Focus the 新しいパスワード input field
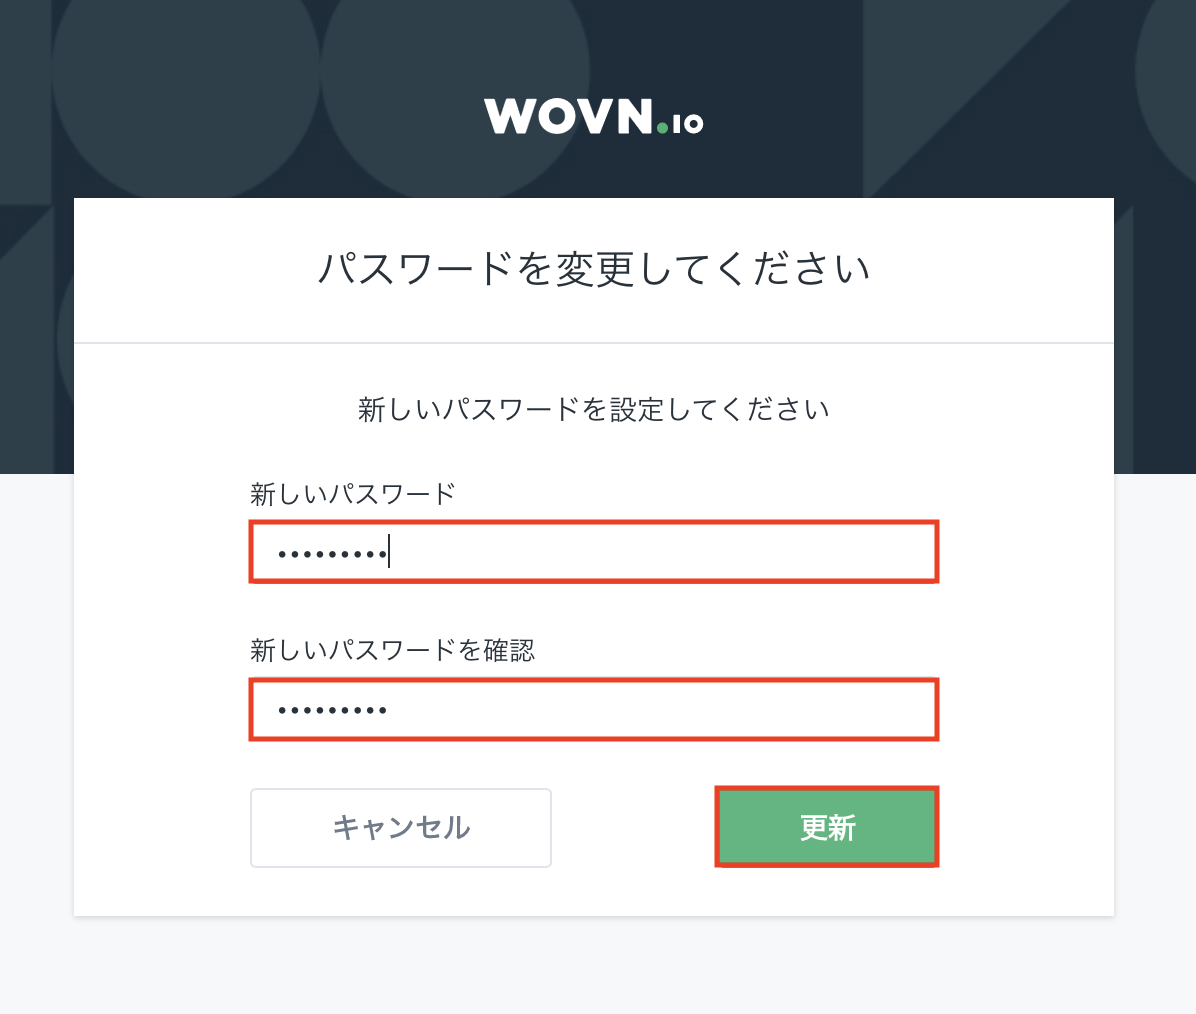The image size is (1196, 1014). click(x=593, y=551)
